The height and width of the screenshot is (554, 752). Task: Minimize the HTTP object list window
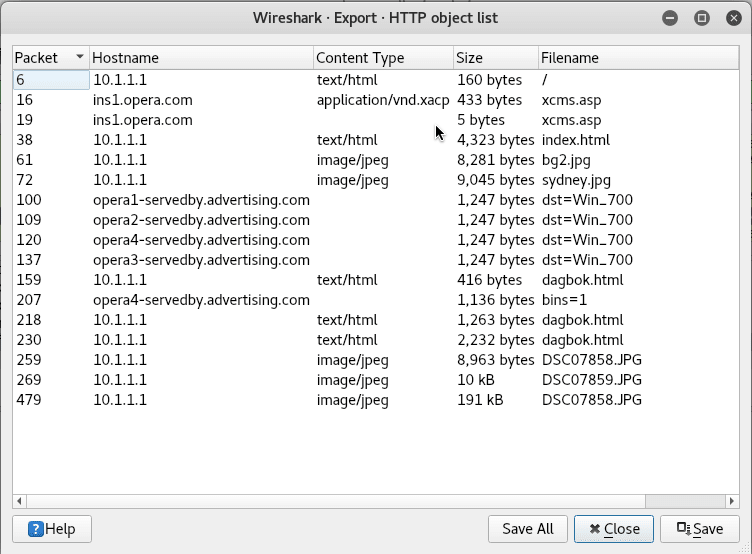670,18
